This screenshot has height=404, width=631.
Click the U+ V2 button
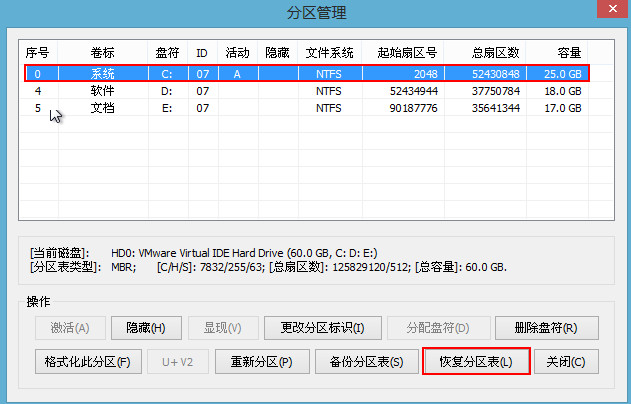click(178, 362)
